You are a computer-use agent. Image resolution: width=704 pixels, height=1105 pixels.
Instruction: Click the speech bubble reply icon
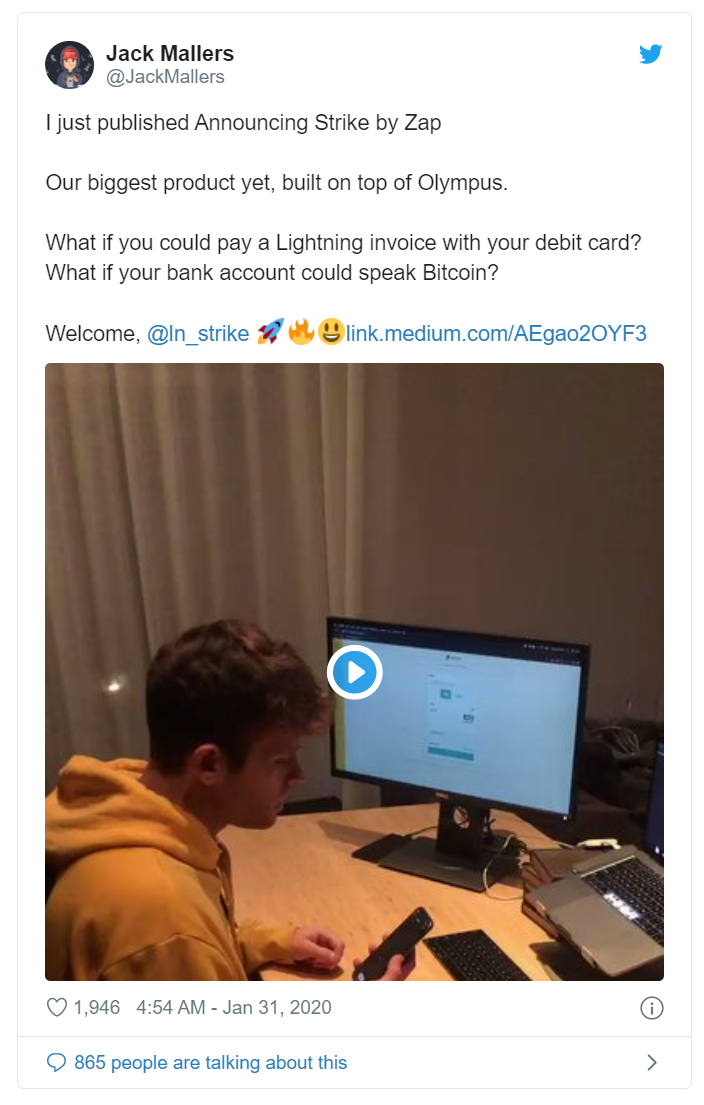tap(56, 1062)
